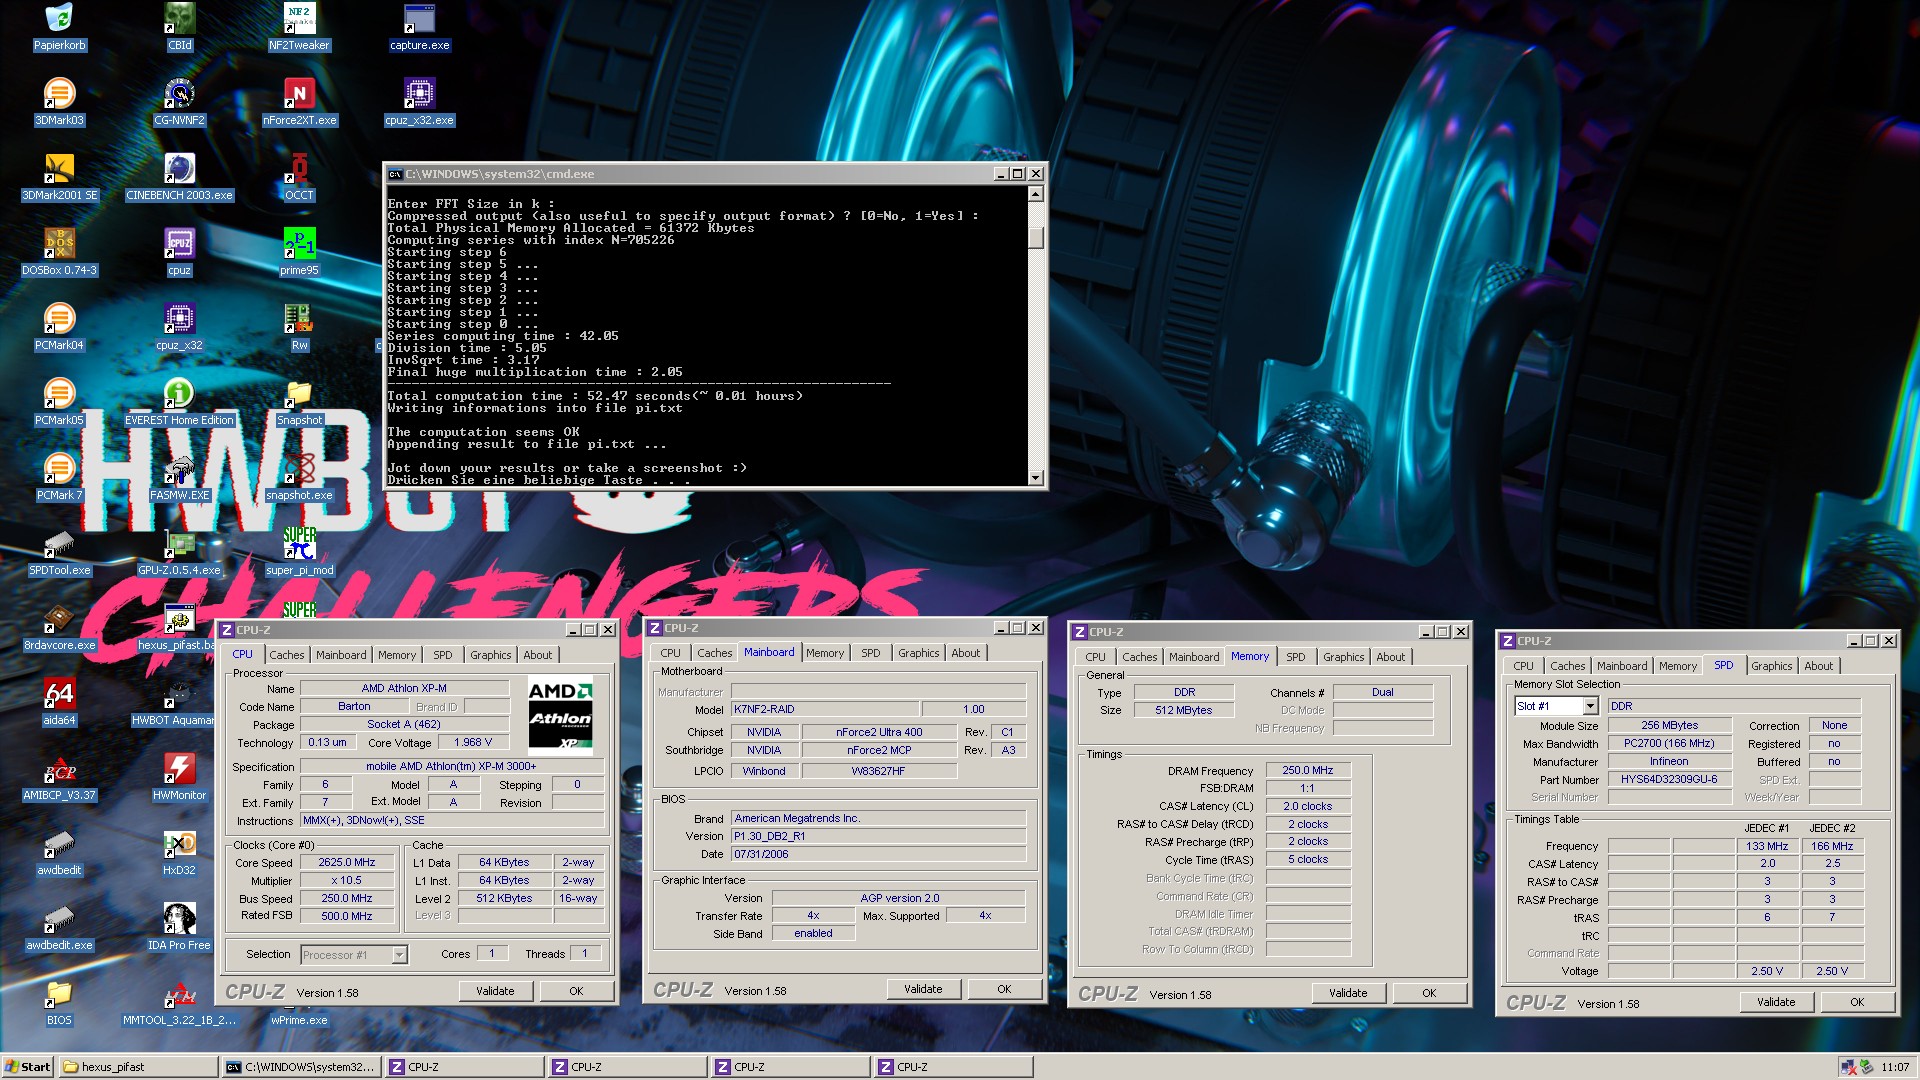Click Validate in the Memory CPU-Z window
The height and width of the screenshot is (1080, 1920).
coord(1348,993)
